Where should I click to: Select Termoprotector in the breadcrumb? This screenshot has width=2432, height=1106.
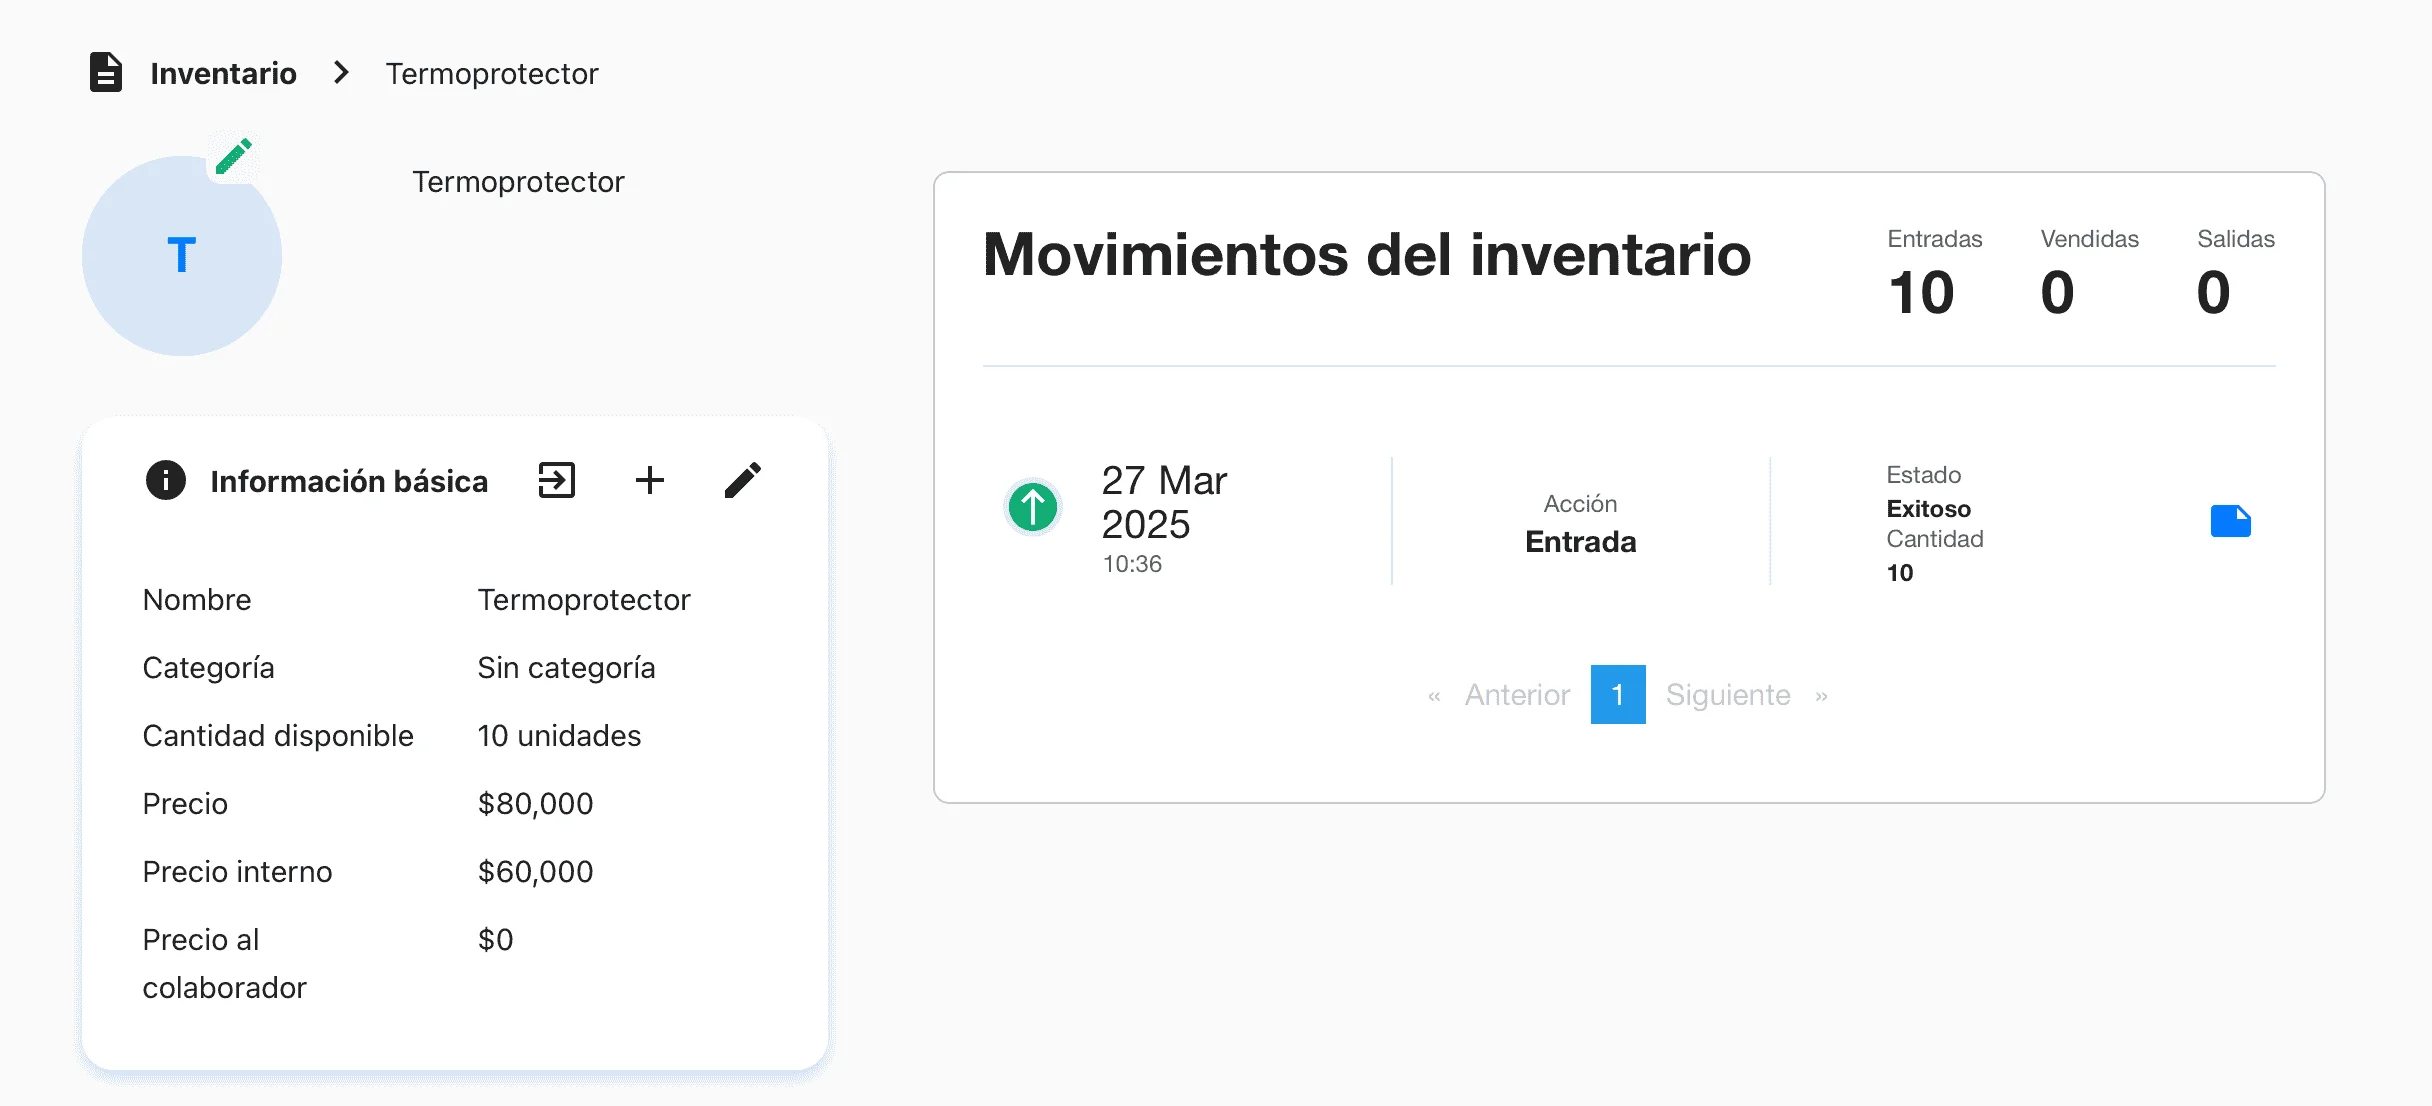pos(492,72)
